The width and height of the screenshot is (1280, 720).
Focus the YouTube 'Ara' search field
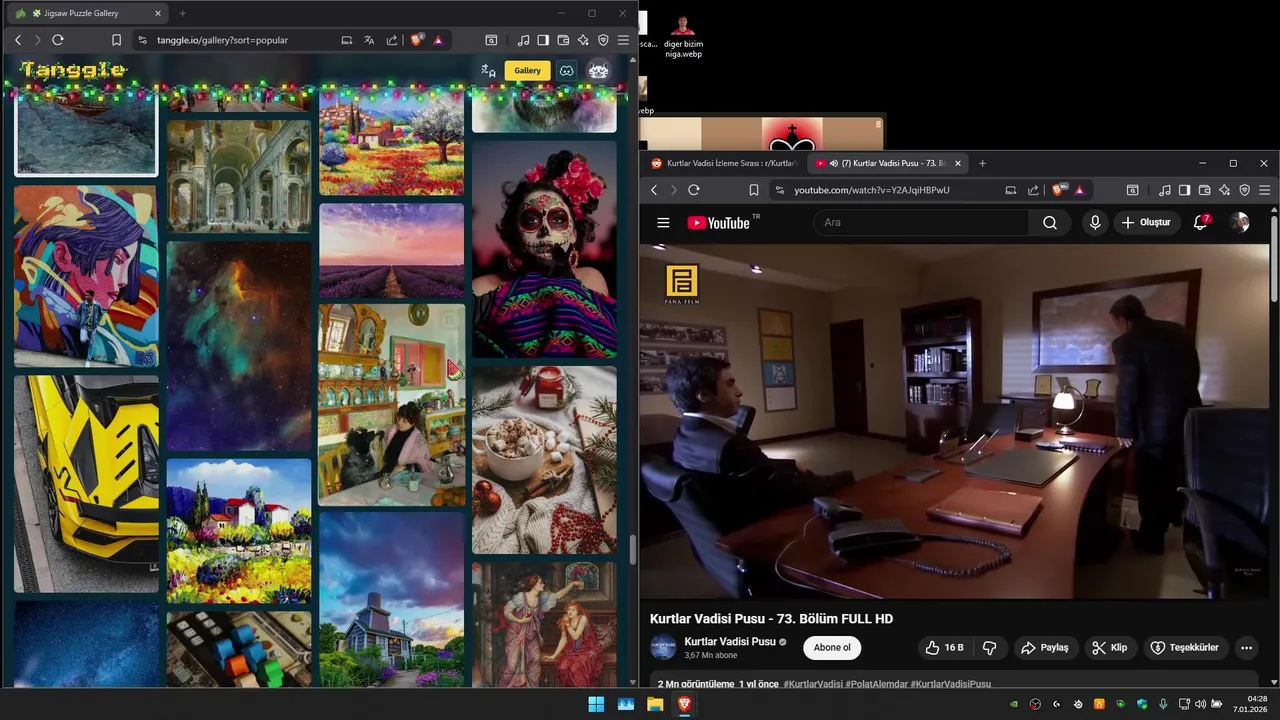tap(921, 222)
